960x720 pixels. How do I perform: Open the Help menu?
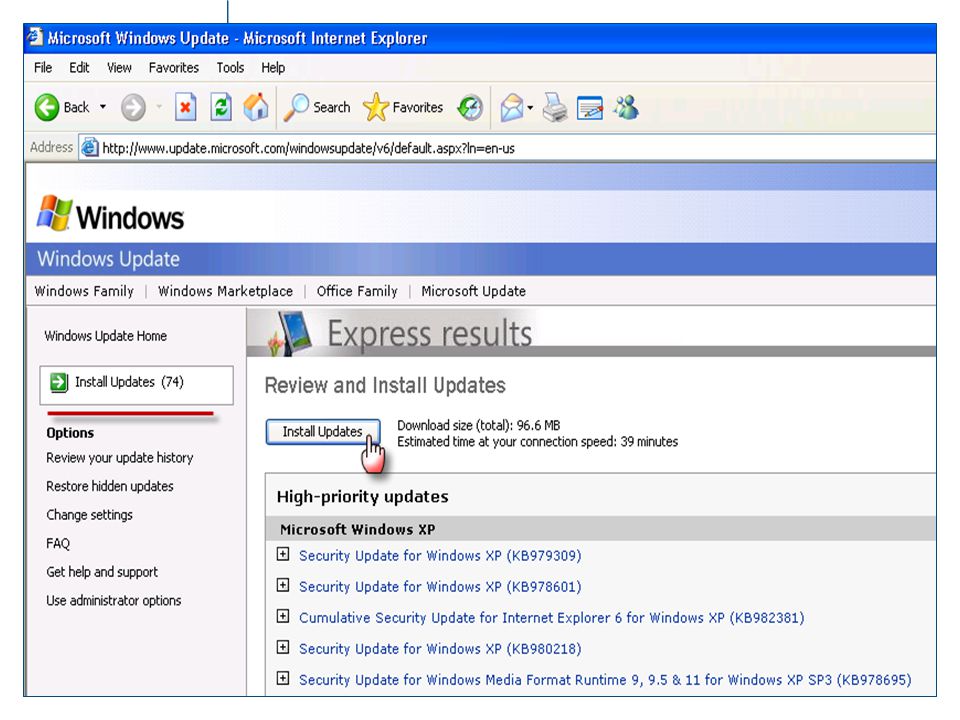tap(273, 67)
